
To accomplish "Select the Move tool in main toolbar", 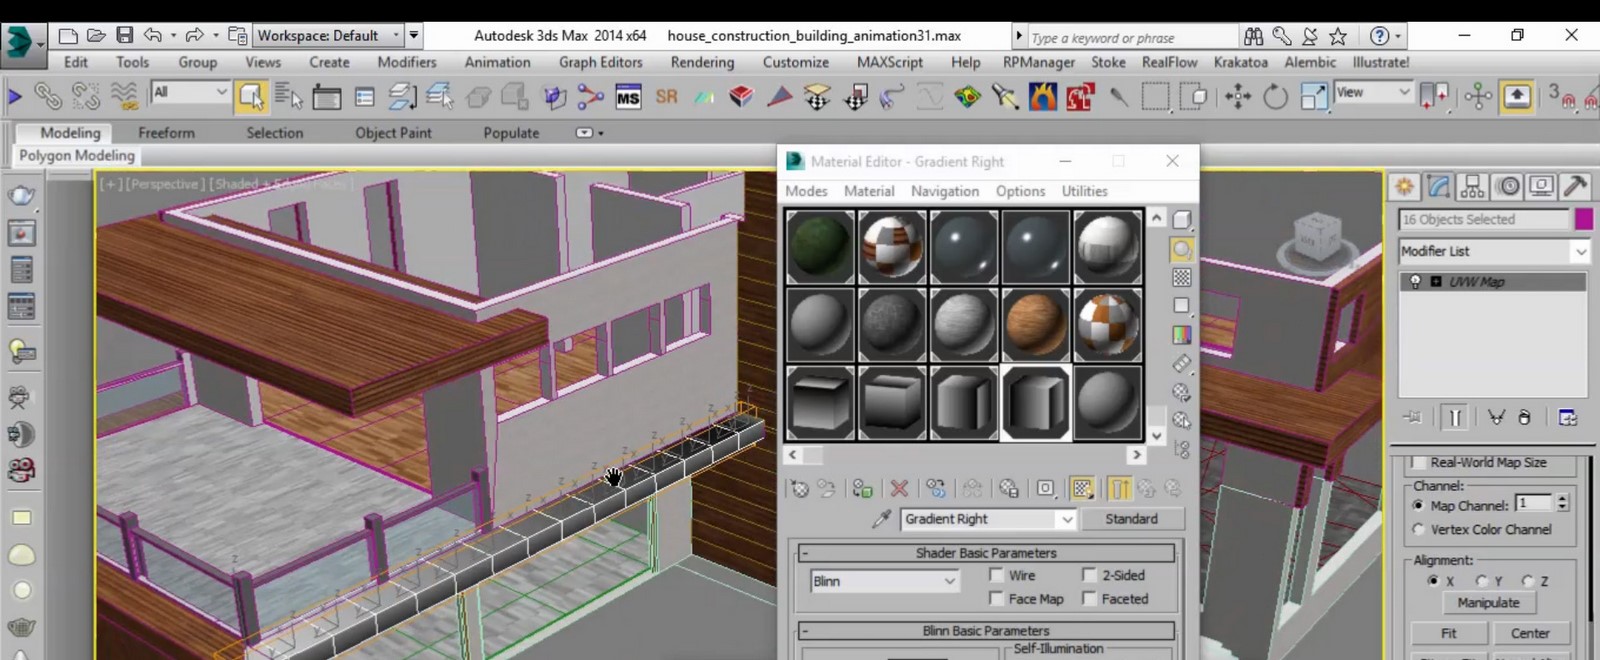I will [x=1238, y=97].
